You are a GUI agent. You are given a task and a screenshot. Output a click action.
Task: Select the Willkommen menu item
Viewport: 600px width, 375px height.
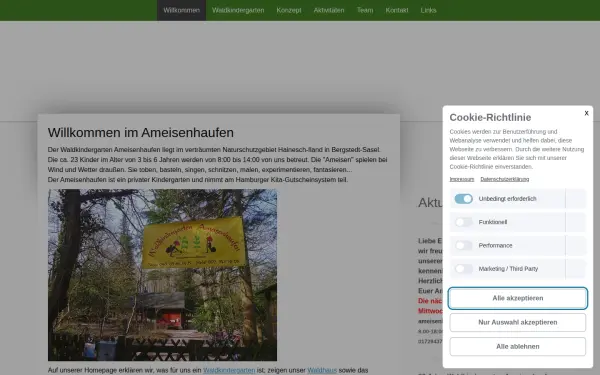[x=181, y=10]
